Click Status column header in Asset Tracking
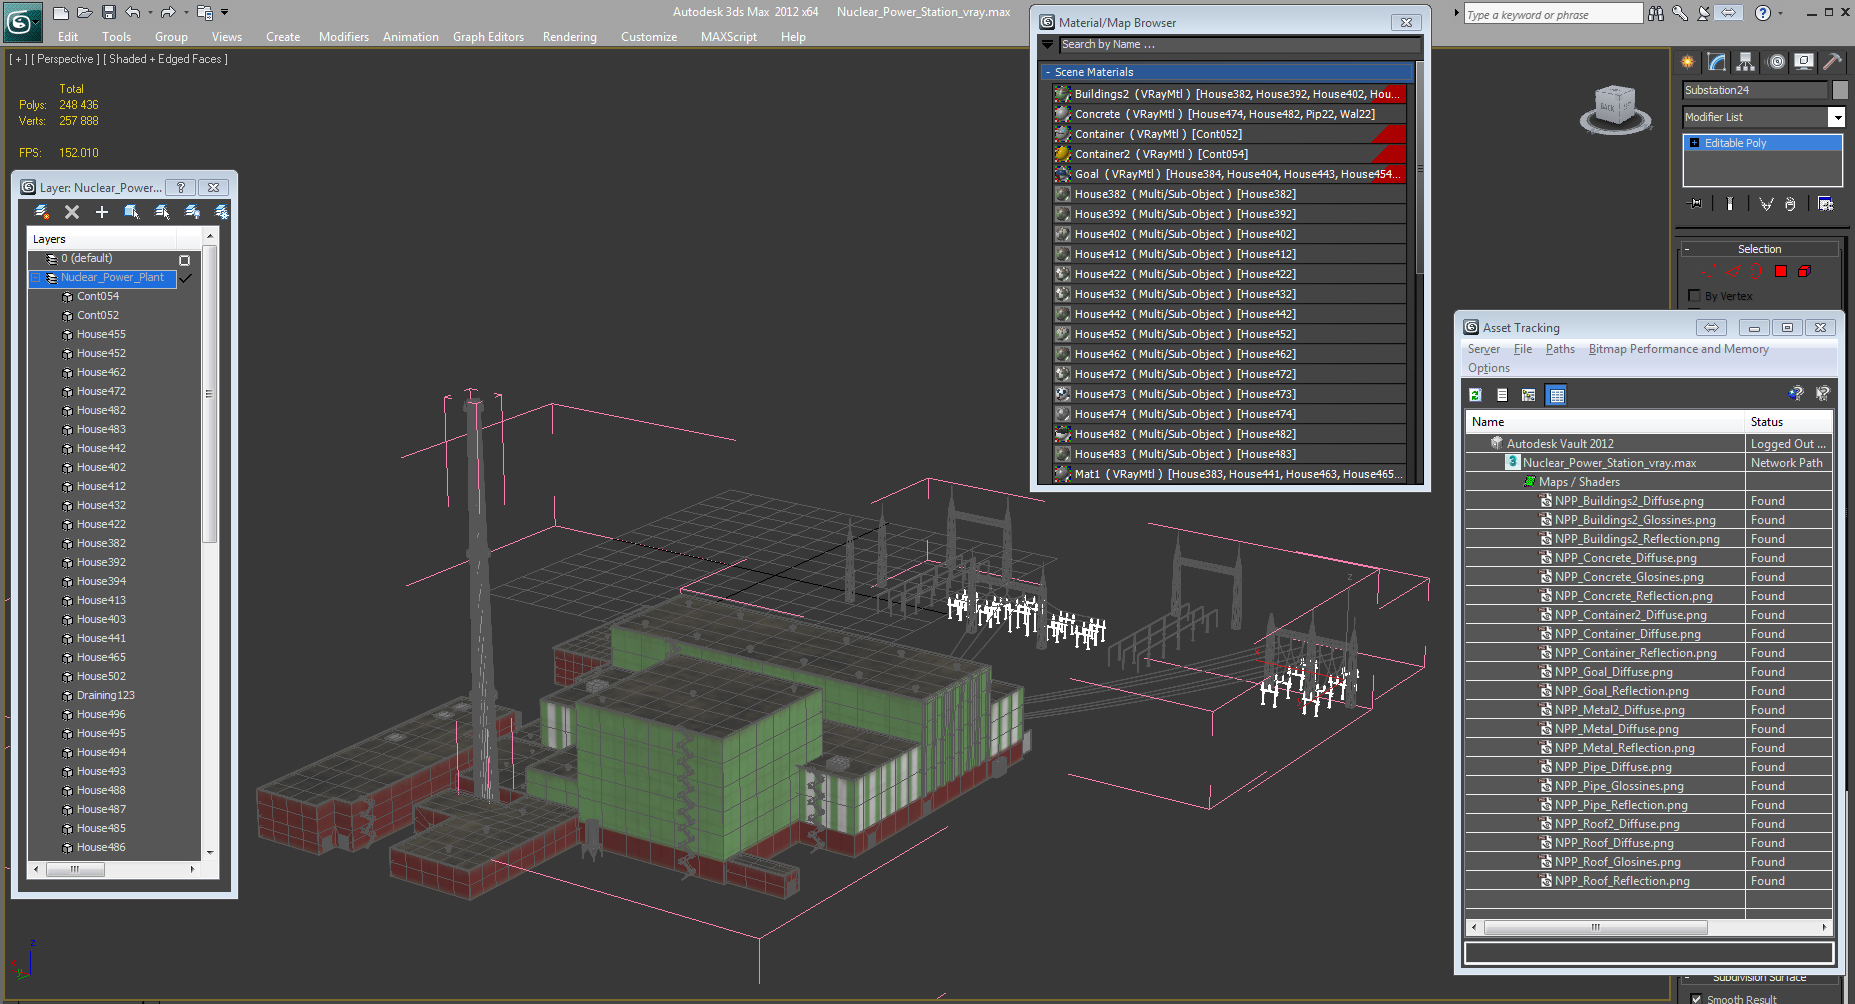 click(1789, 422)
